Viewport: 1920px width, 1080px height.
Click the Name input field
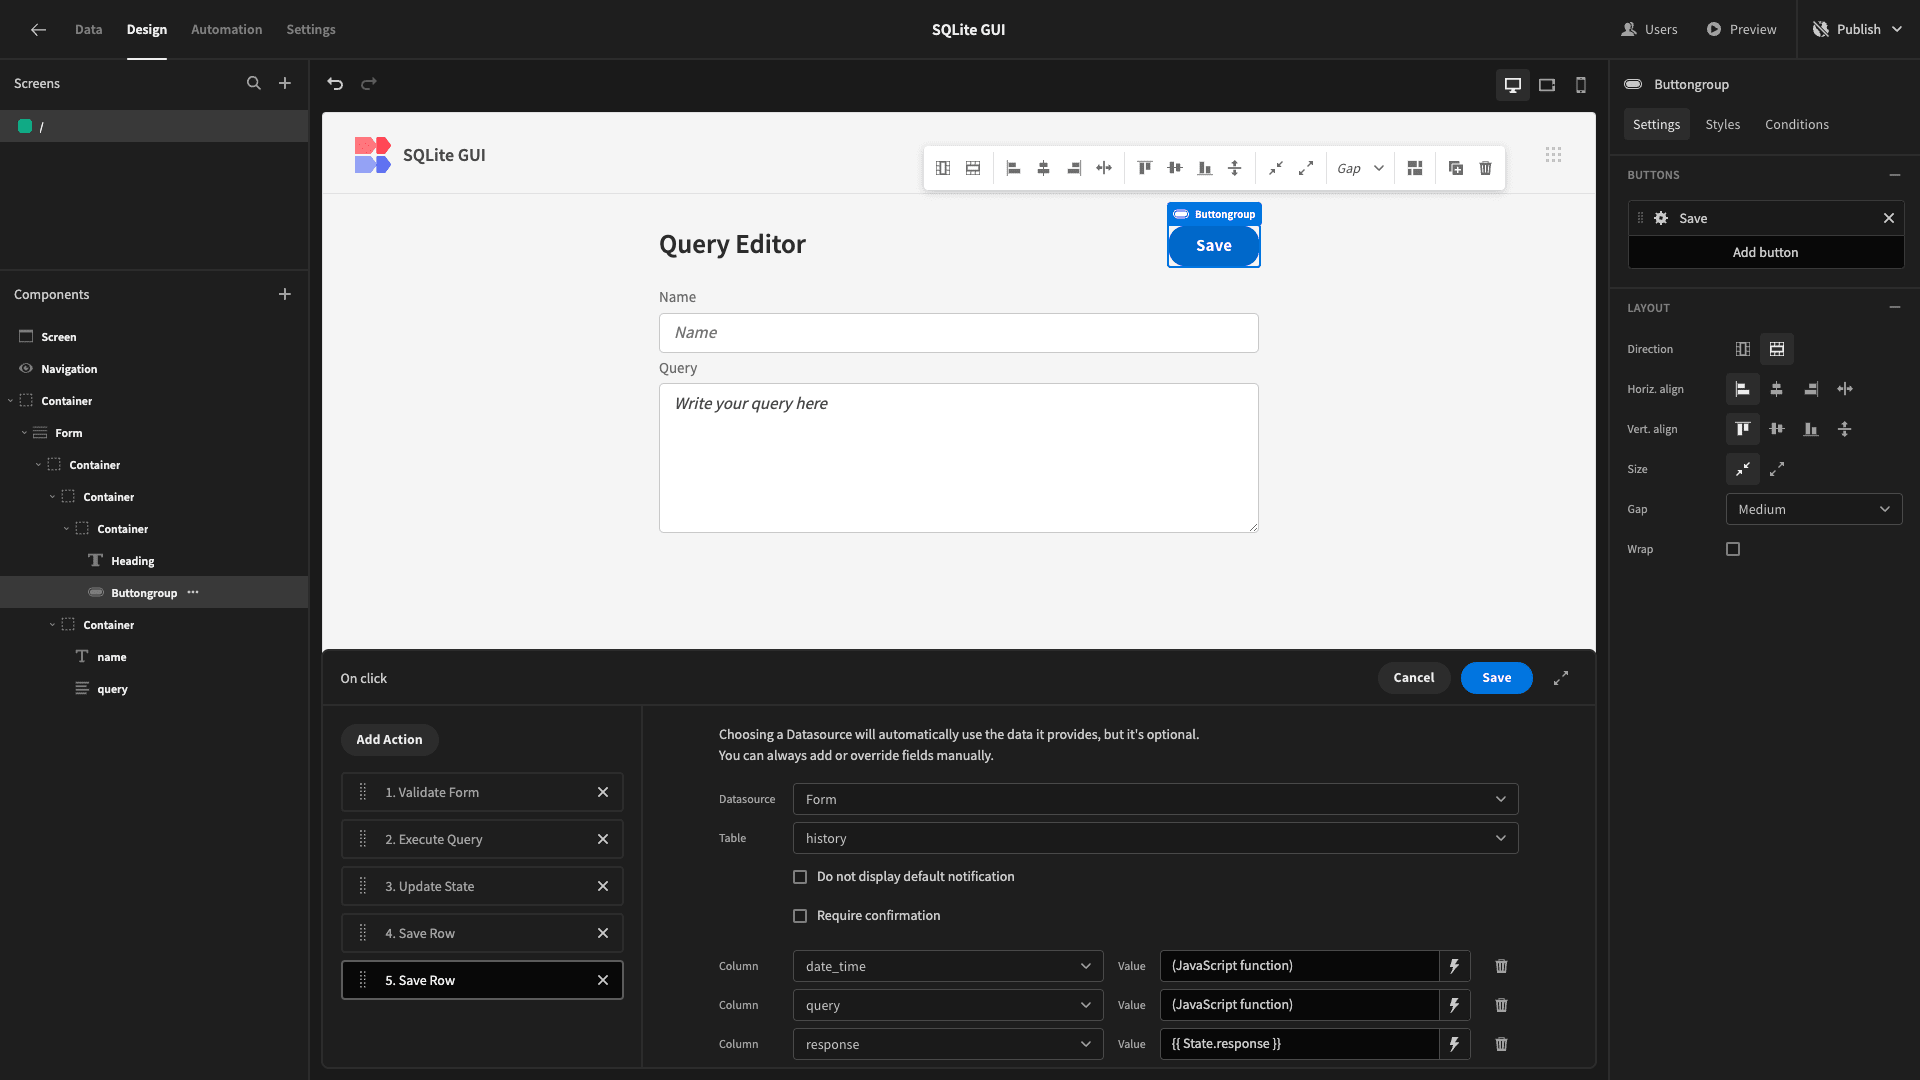[958, 333]
